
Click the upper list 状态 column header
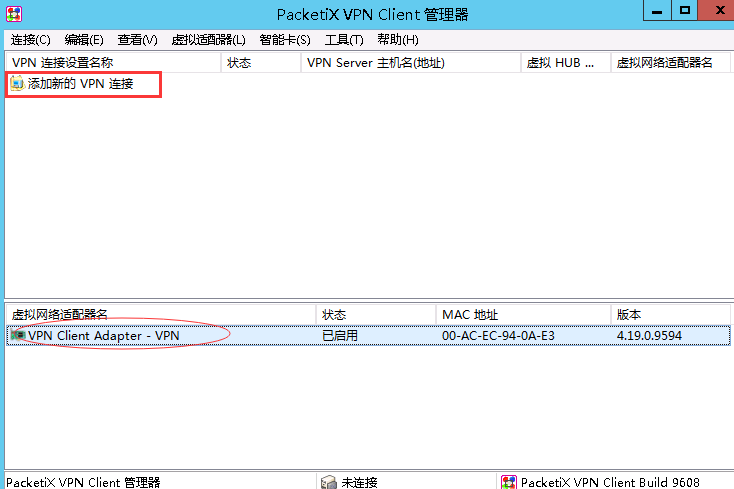(x=261, y=63)
